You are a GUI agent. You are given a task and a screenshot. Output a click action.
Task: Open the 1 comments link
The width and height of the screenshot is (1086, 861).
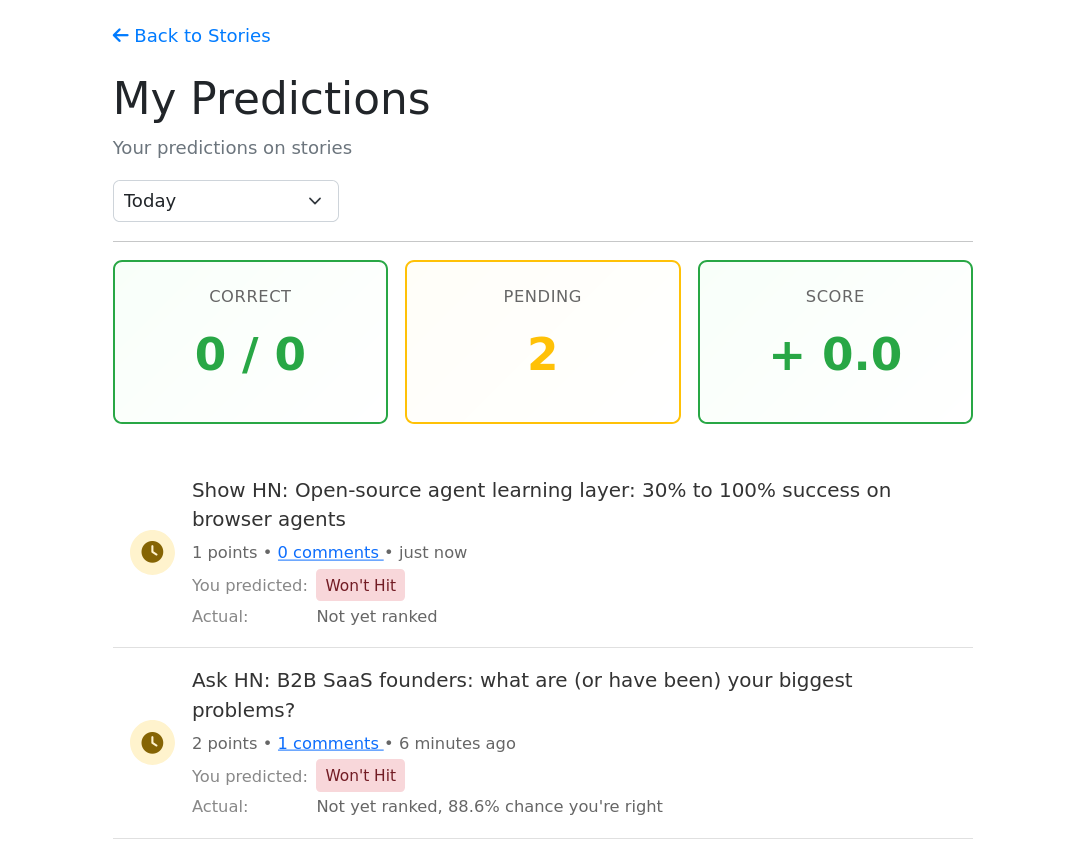coord(328,743)
